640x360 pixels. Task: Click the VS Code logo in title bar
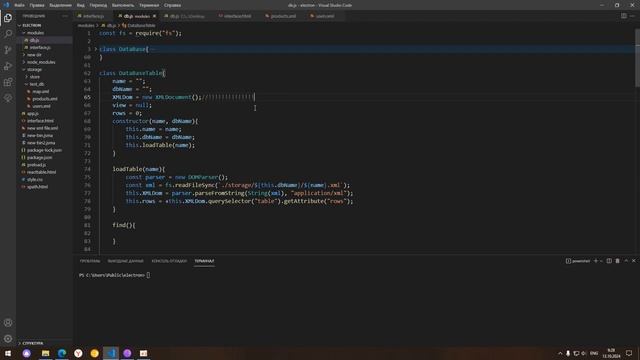[x=6, y=5]
